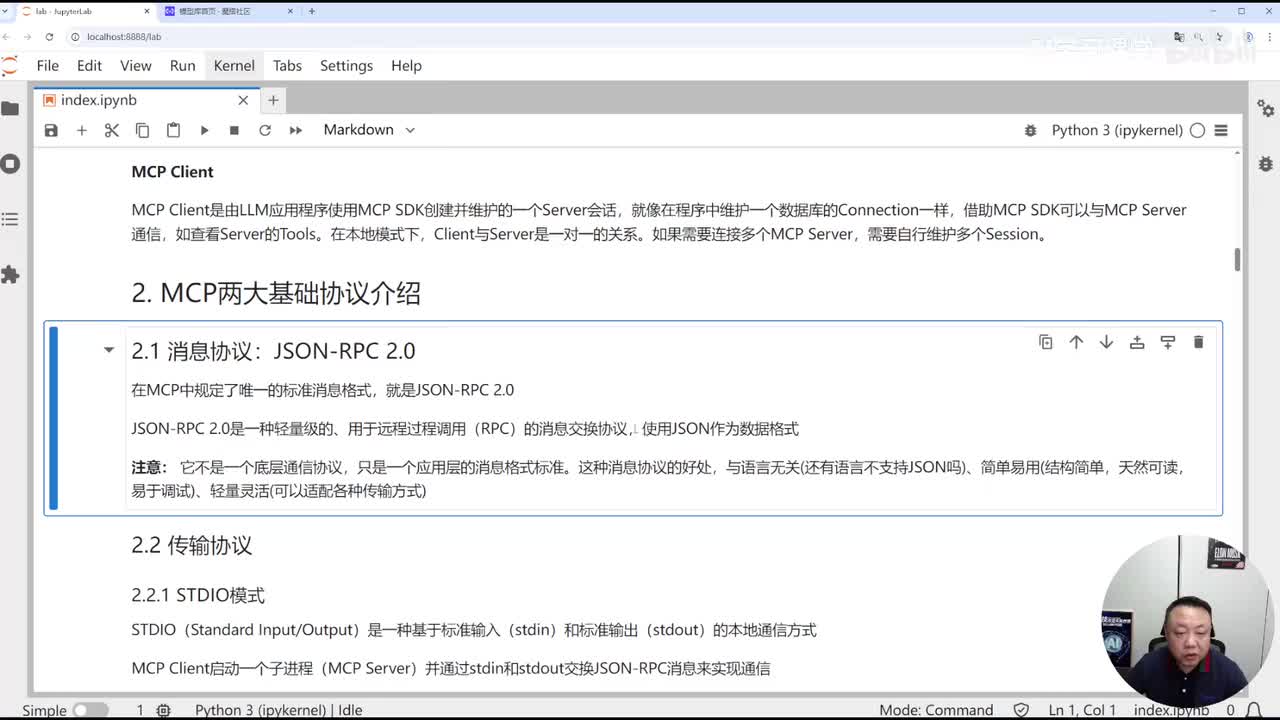Open the File Browser sidebar panel

coord(11,108)
